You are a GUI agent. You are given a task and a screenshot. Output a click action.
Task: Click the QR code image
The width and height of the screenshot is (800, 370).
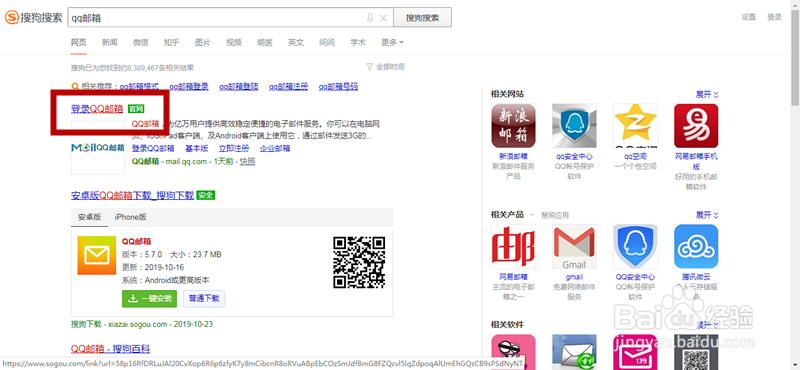coord(359,262)
